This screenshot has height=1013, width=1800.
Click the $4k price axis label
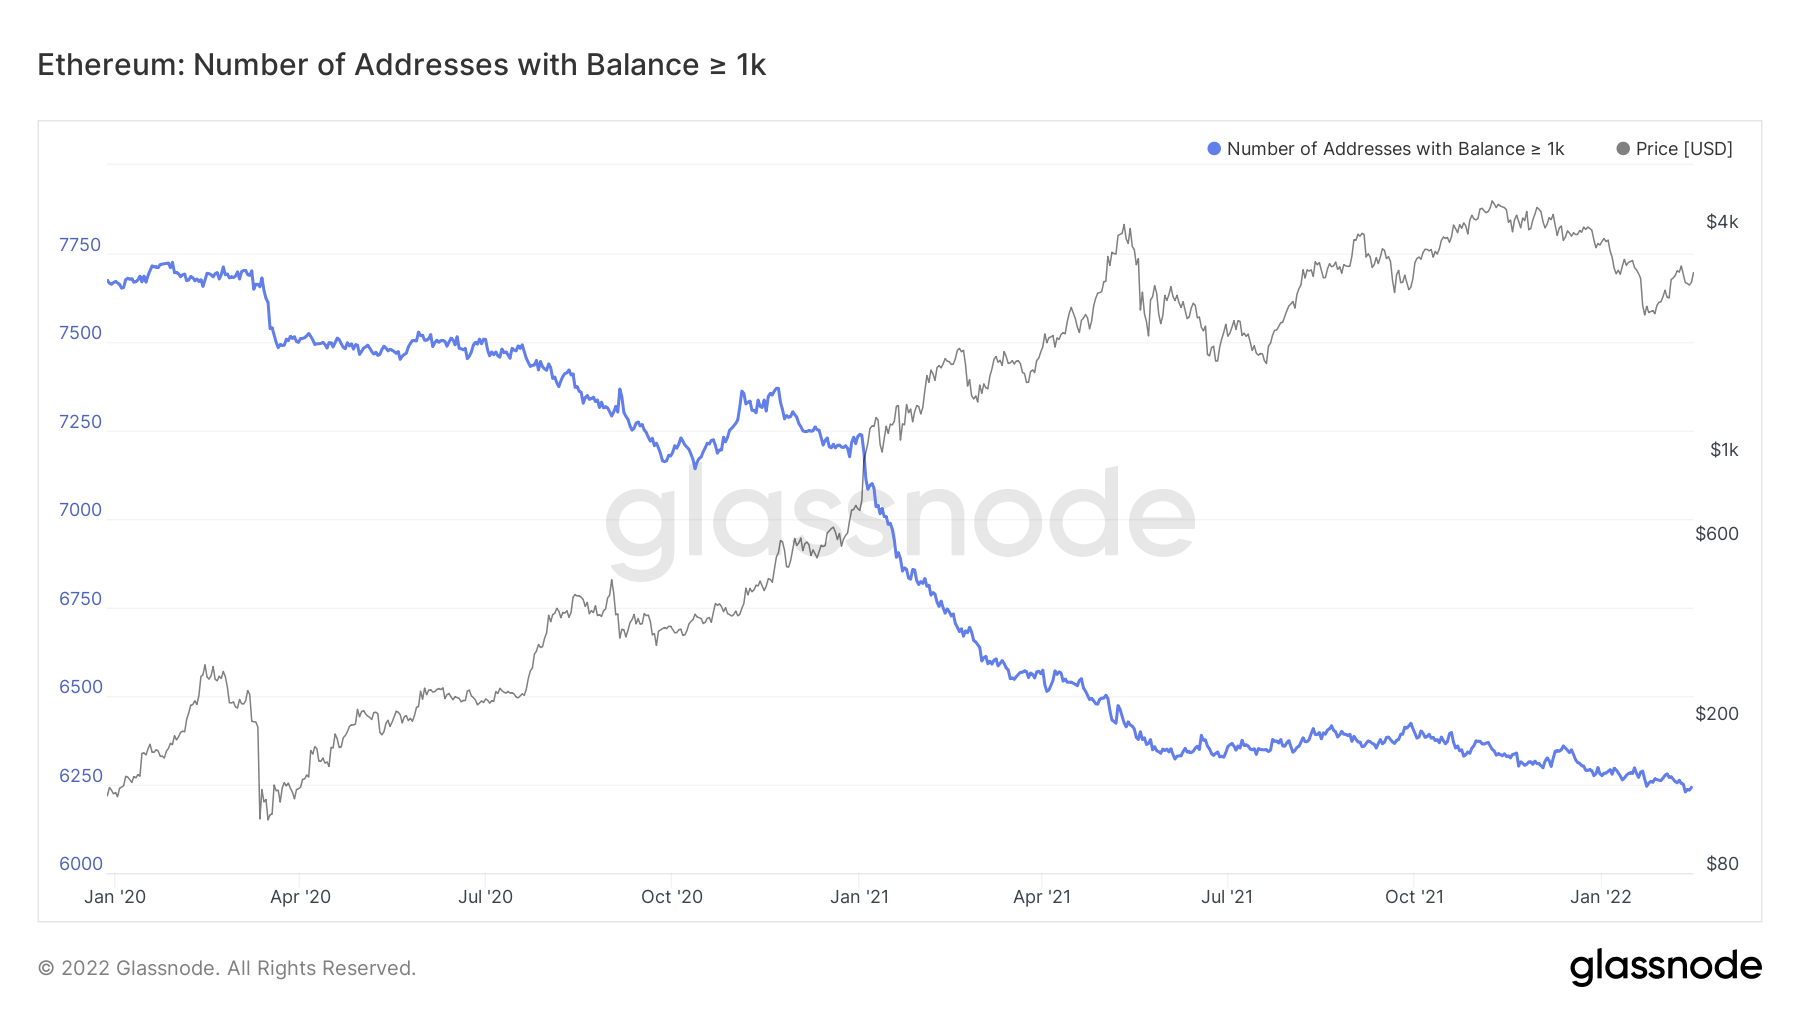tap(1722, 222)
